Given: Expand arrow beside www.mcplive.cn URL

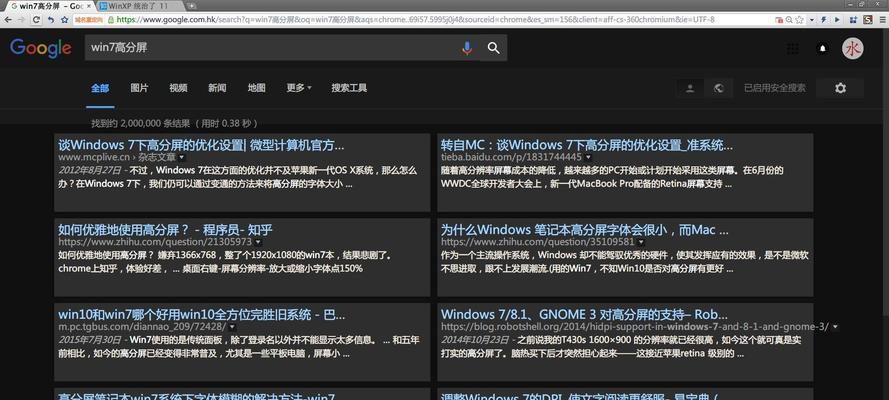Looking at the screenshot, I should coord(181,157).
